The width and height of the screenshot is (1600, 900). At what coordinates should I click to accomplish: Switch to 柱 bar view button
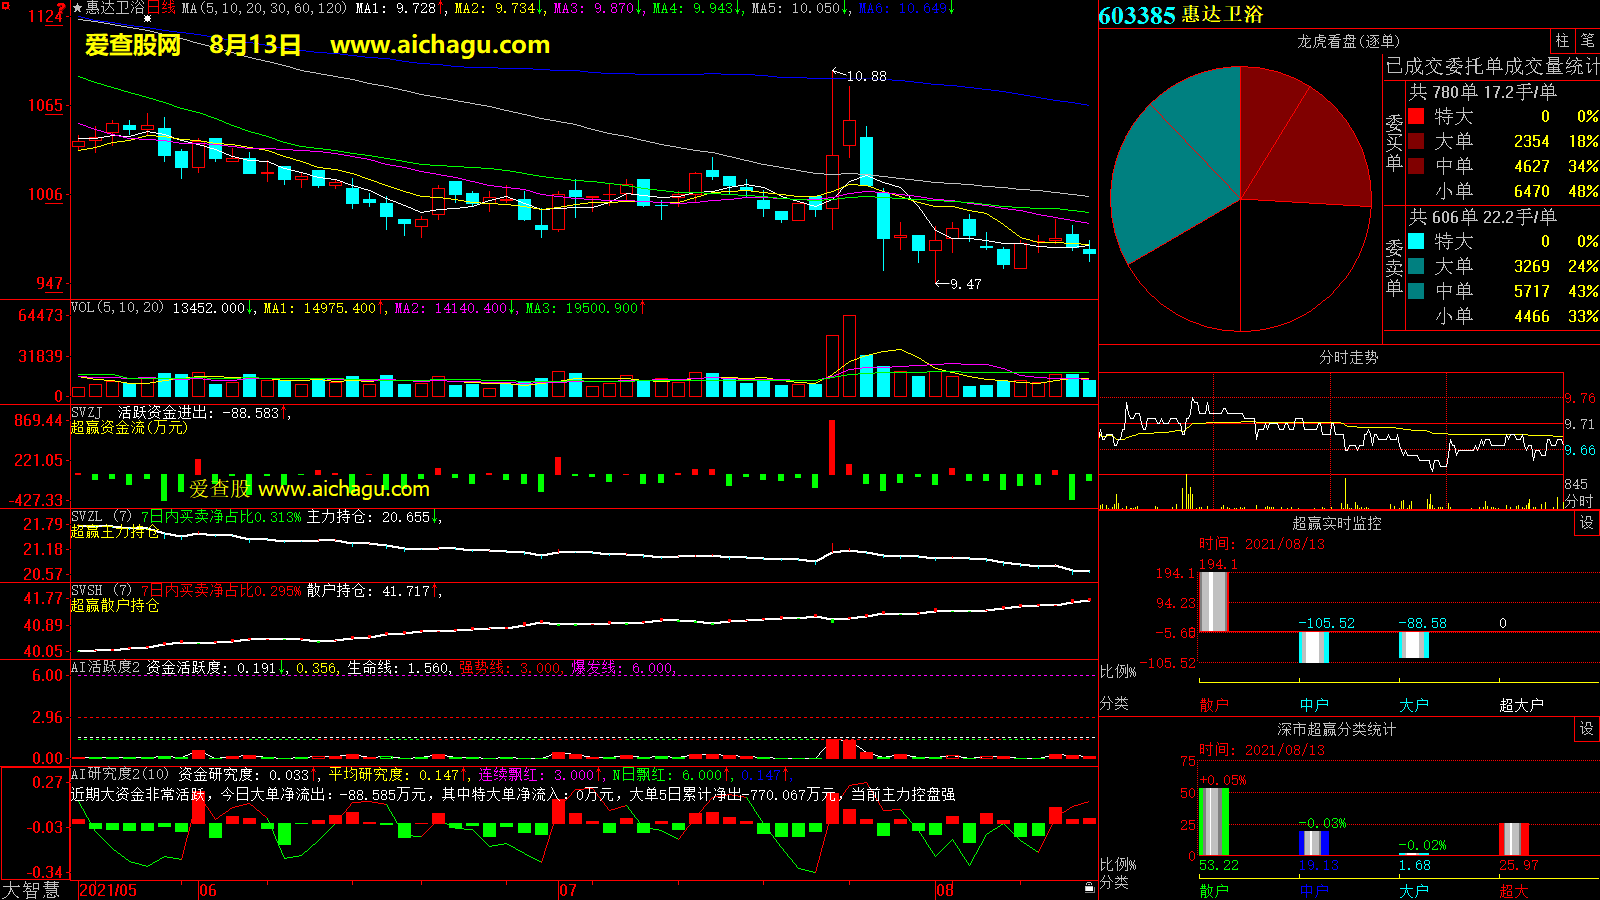click(x=1562, y=41)
